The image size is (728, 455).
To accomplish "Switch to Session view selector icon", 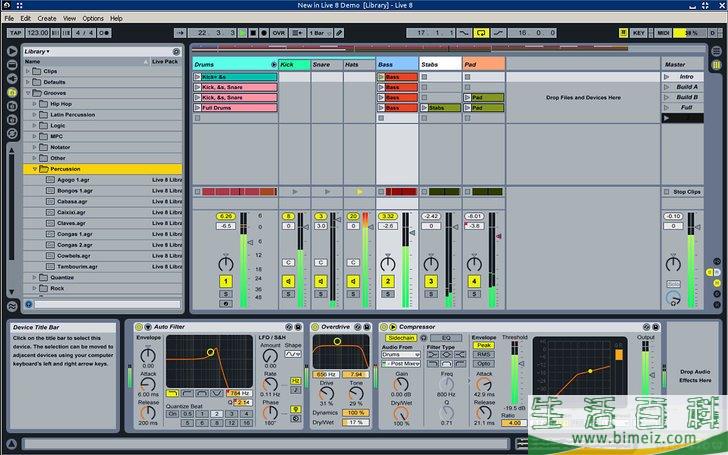I will (x=716, y=65).
